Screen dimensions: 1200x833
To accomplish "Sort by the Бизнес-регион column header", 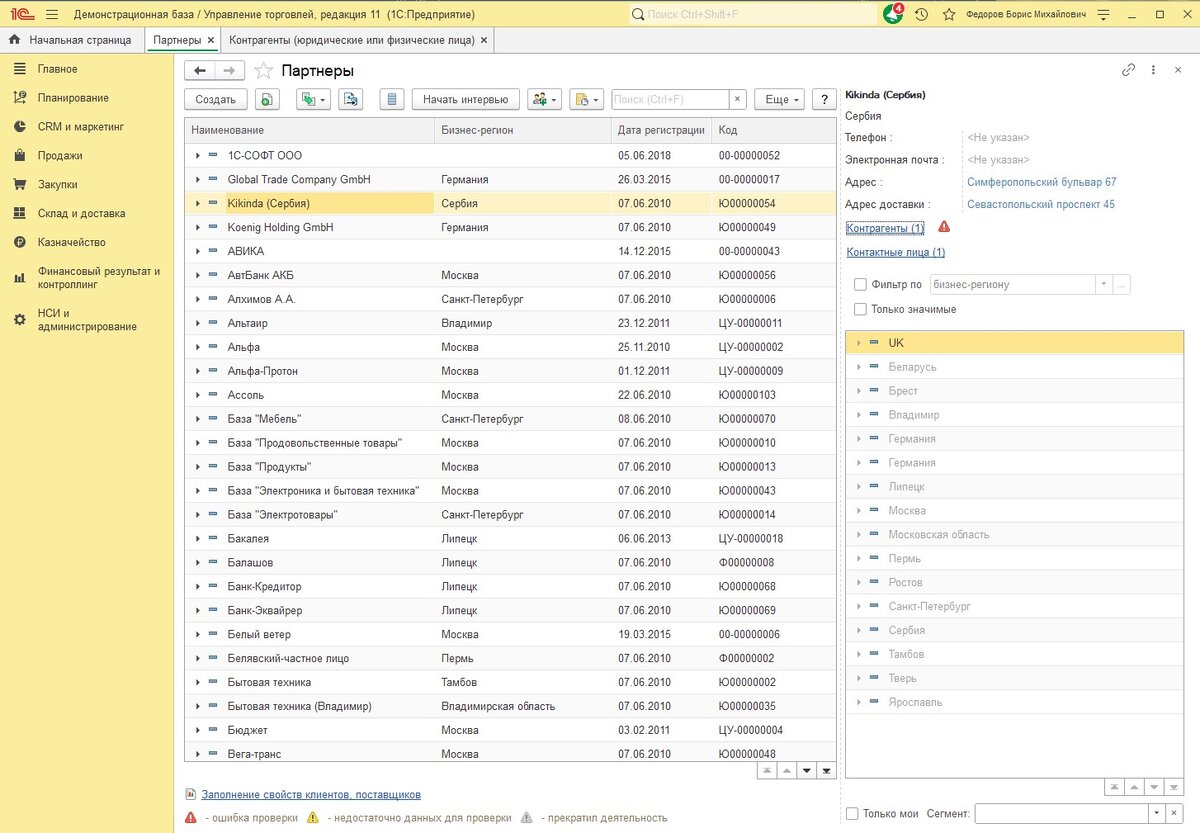I will 523,131.
